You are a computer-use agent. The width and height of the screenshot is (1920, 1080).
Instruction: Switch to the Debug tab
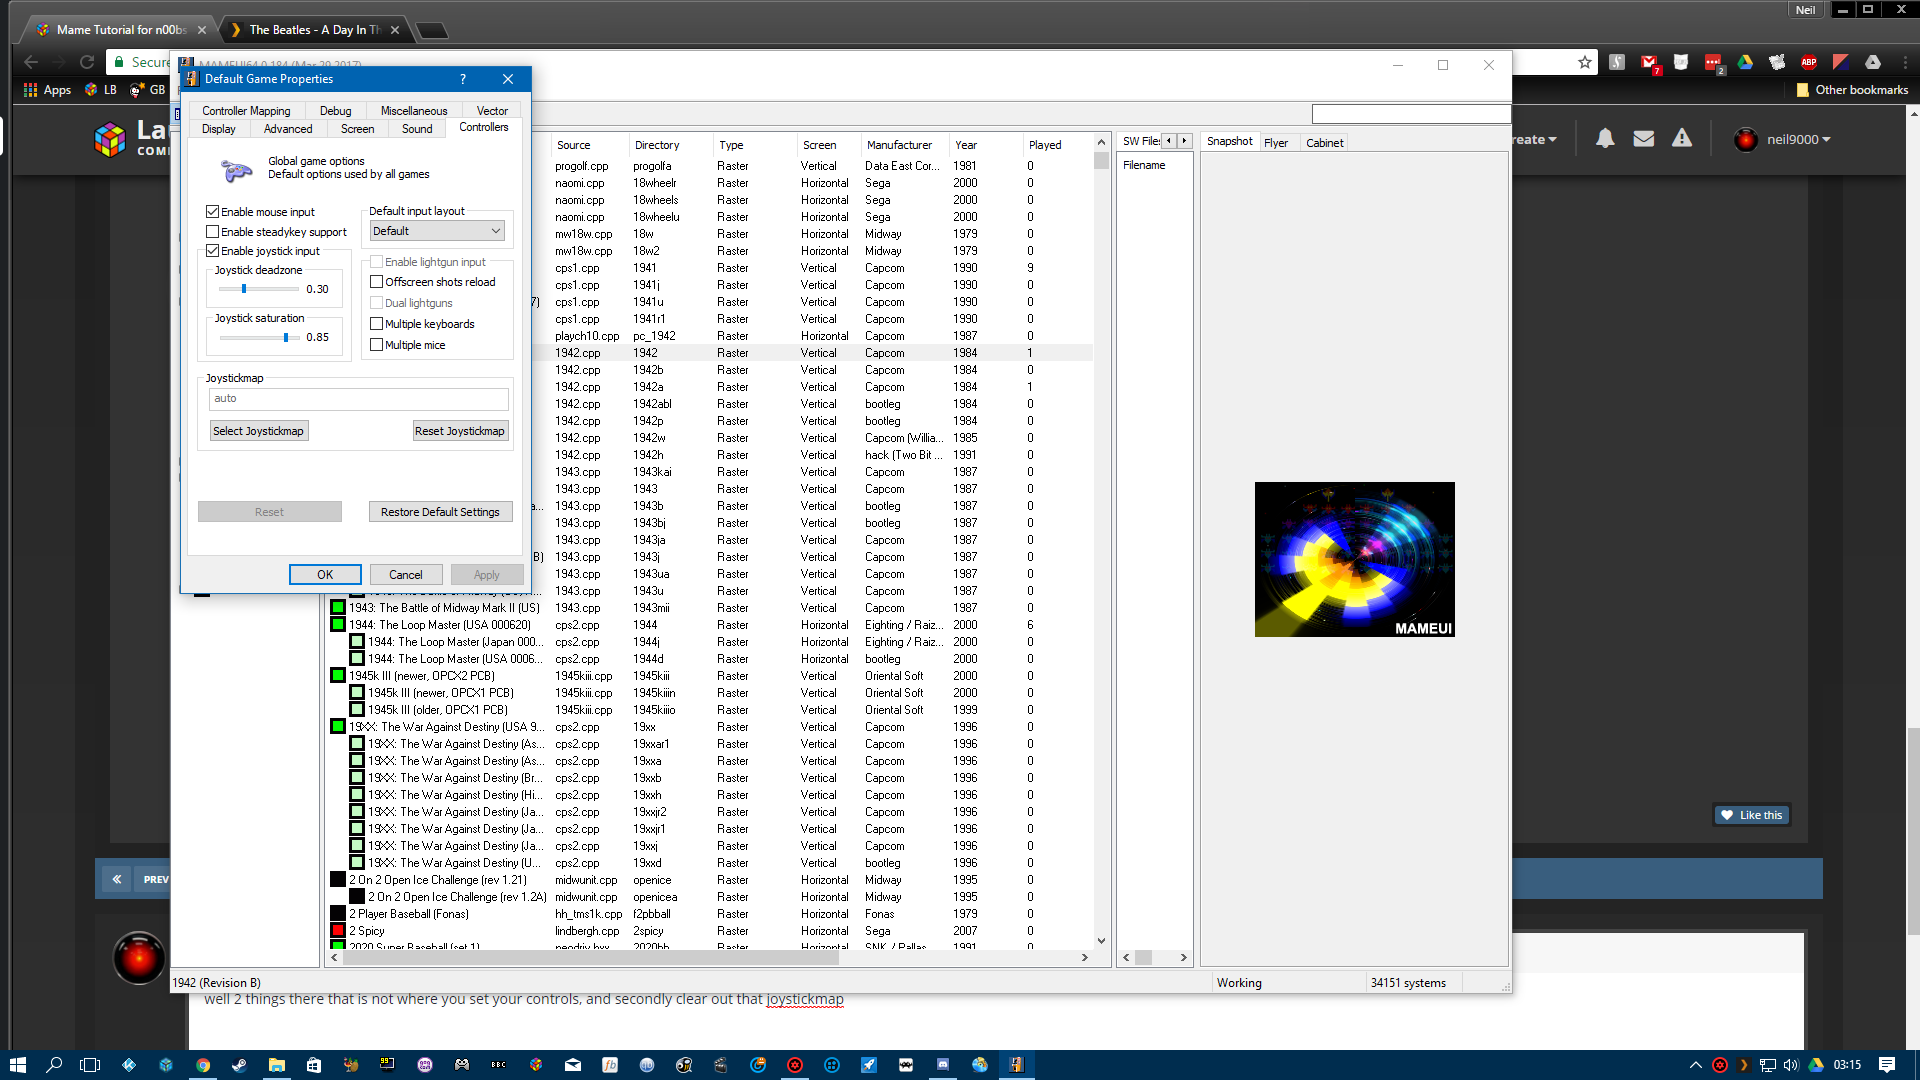(x=335, y=111)
